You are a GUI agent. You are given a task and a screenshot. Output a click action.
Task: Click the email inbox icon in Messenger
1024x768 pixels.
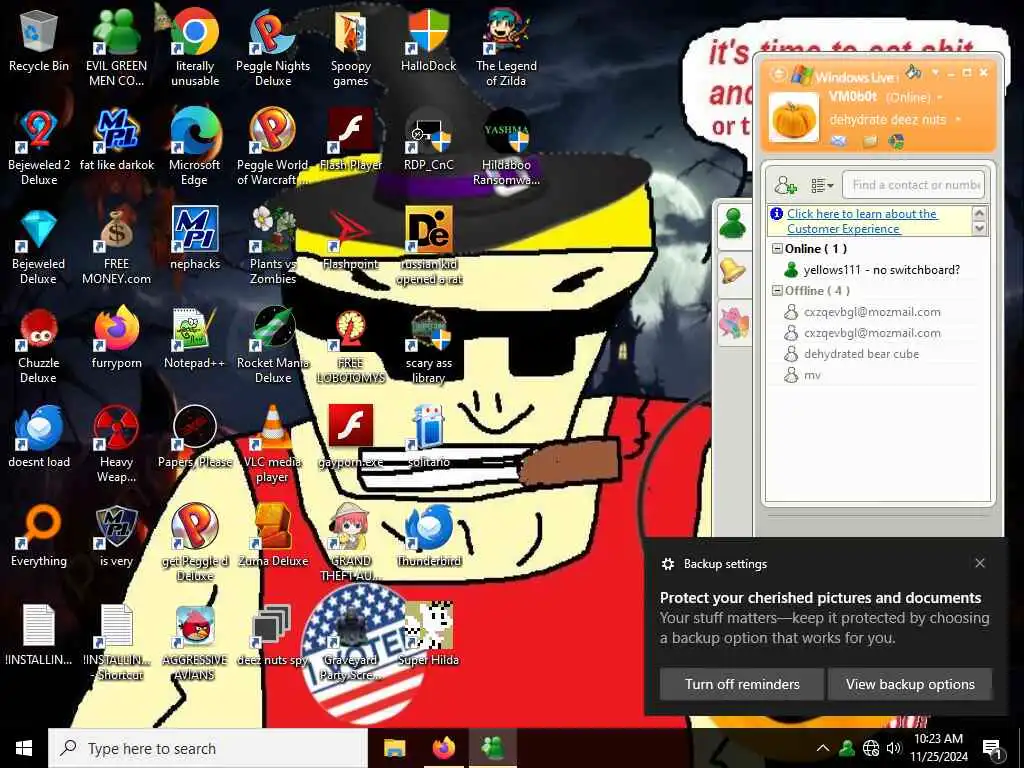click(839, 140)
